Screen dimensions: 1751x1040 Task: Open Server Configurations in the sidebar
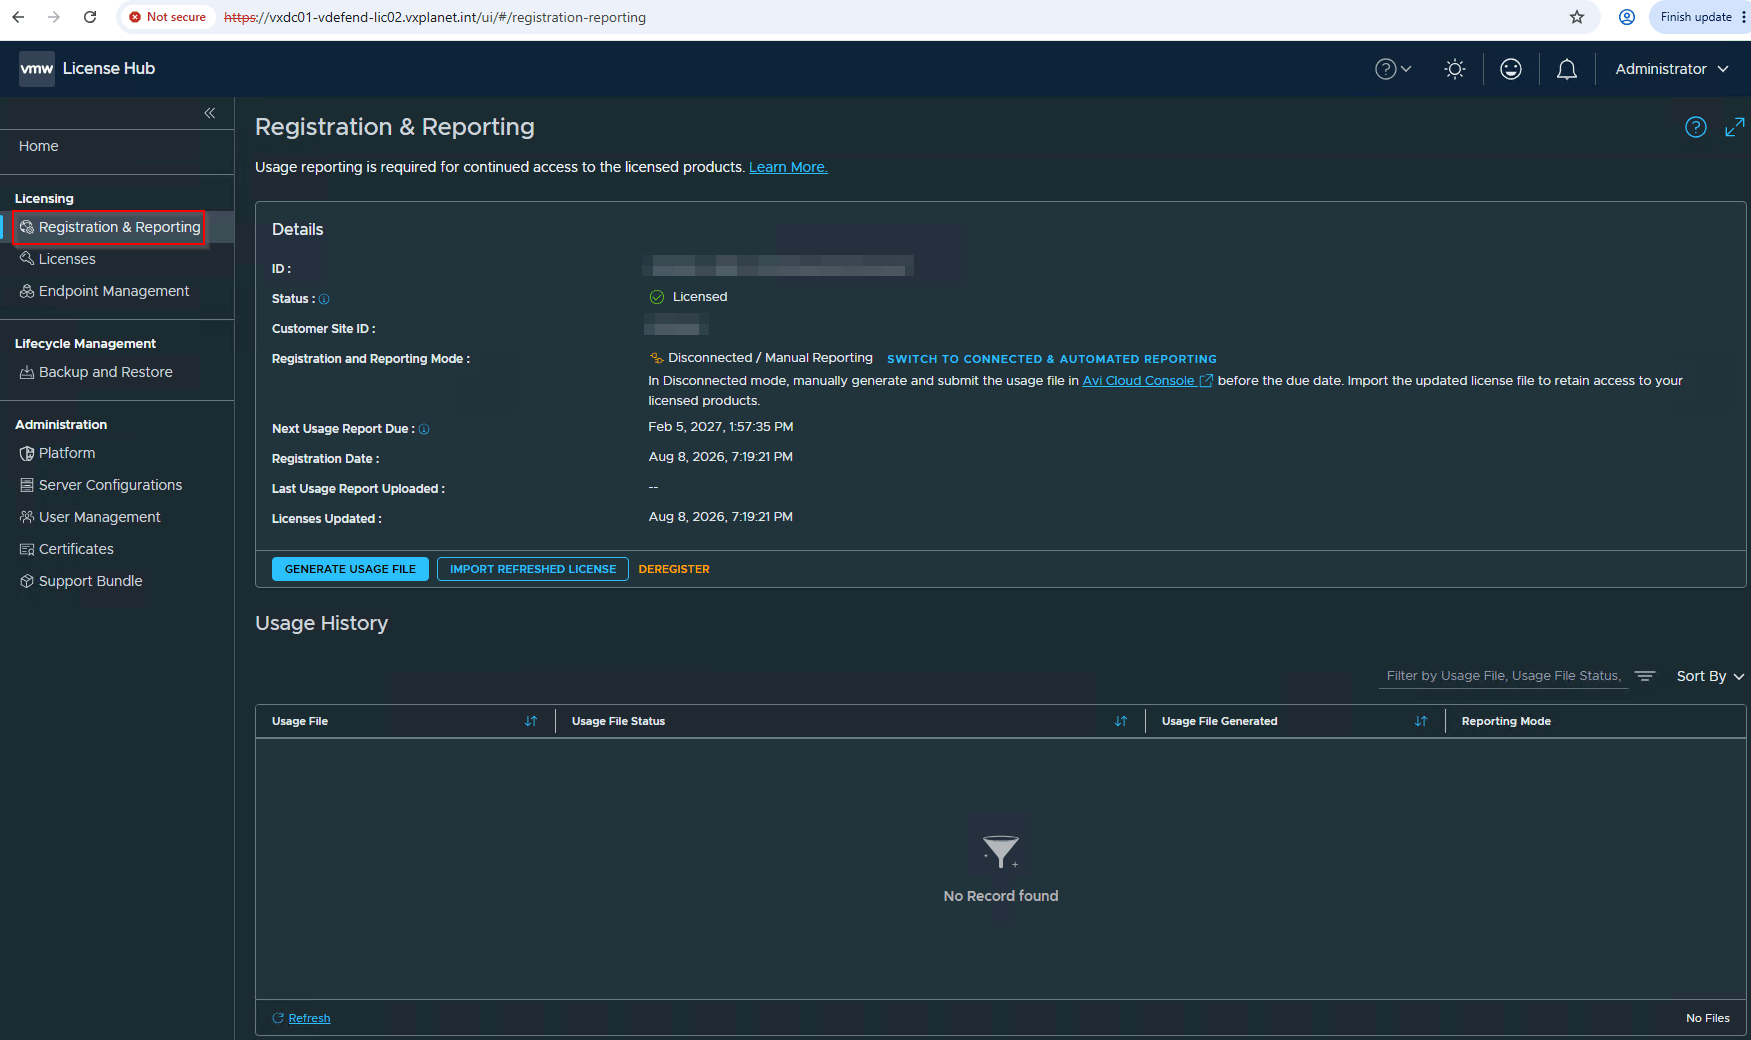(x=101, y=485)
